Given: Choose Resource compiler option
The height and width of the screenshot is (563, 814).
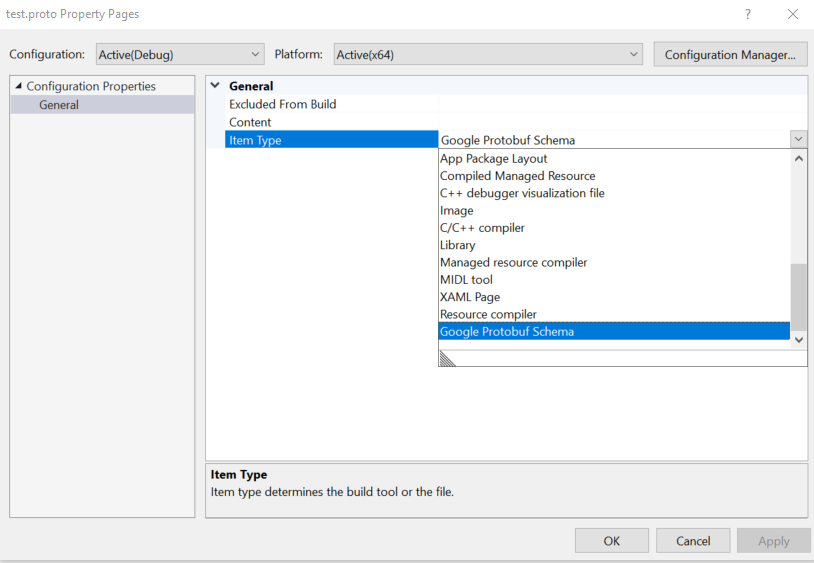Looking at the screenshot, I should click(614, 314).
